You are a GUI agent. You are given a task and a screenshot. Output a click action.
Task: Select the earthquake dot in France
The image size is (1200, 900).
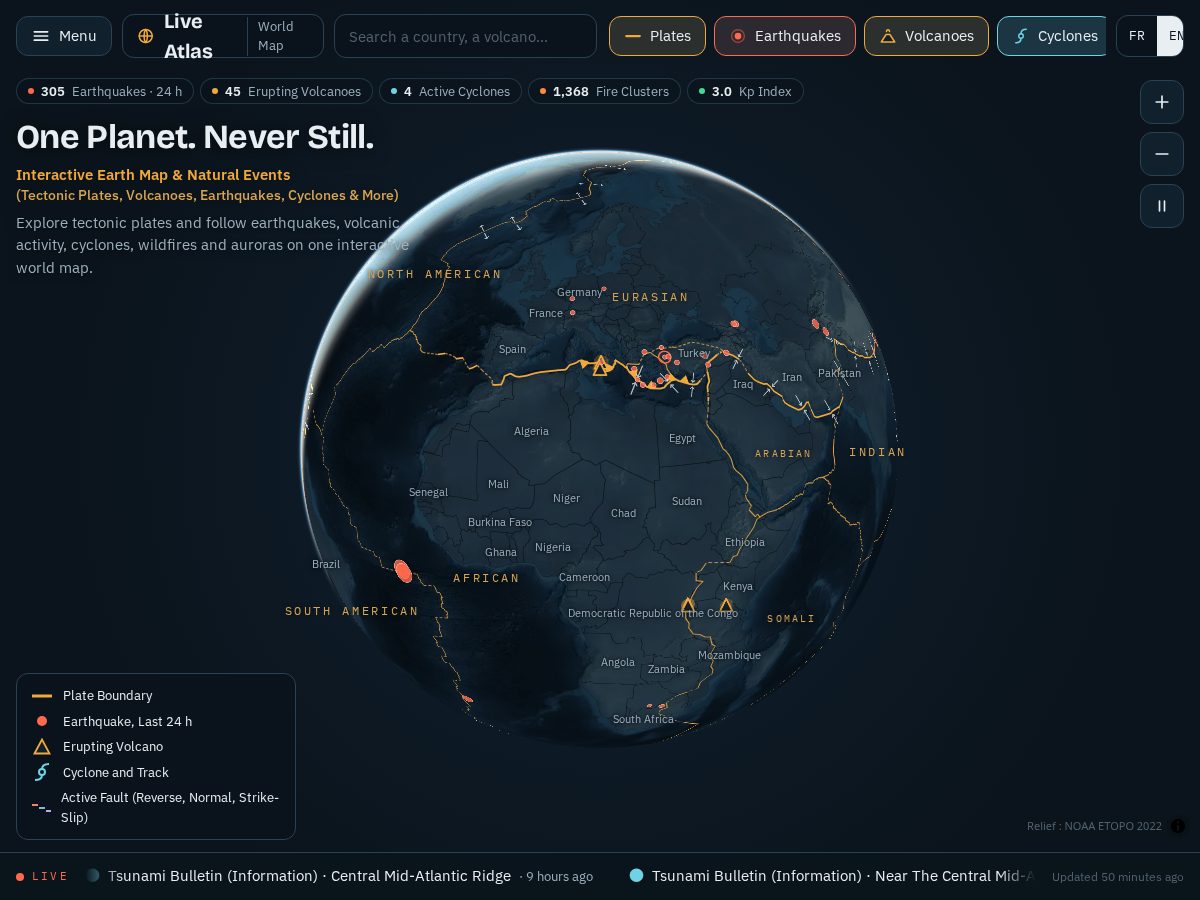(x=572, y=313)
